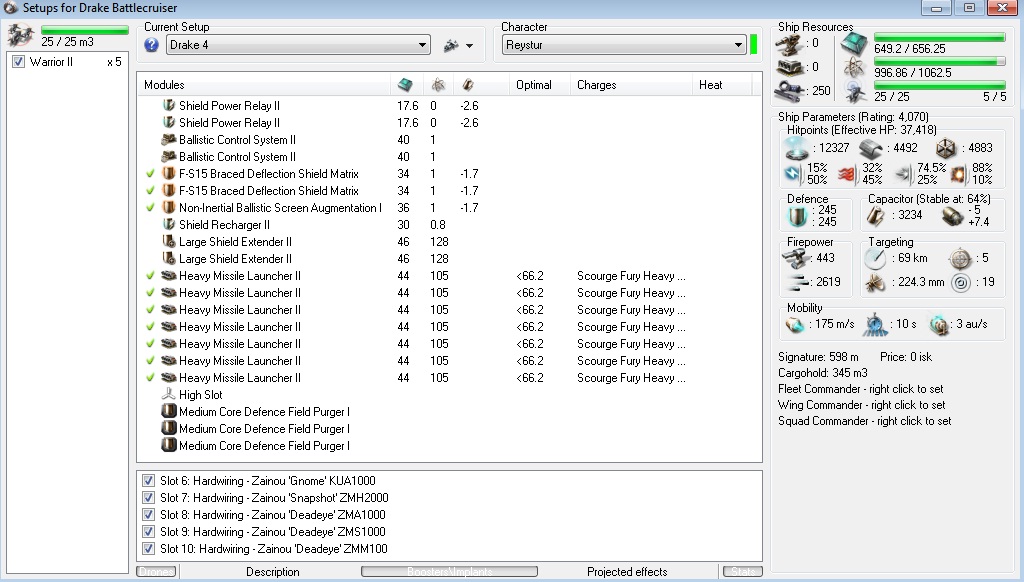Uncheck Slot 8 Zainou 'Deadeye' ZMA1000 implant
This screenshot has height=582, width=1024.
[x=148, y=515]
